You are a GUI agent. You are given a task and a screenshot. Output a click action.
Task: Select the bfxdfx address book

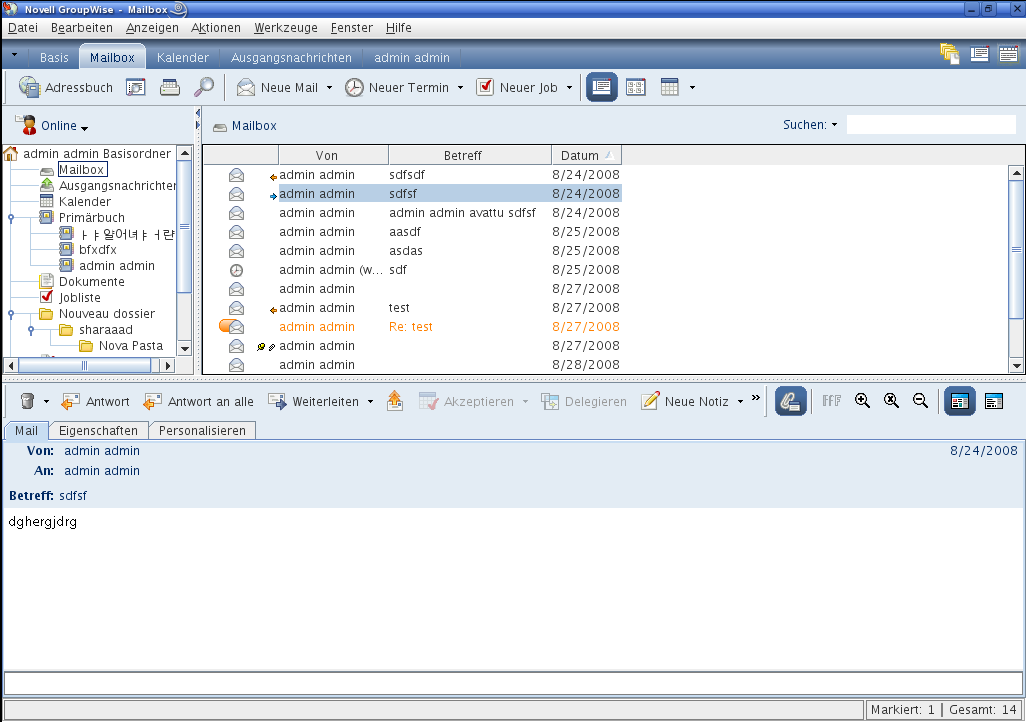point(97,249)
